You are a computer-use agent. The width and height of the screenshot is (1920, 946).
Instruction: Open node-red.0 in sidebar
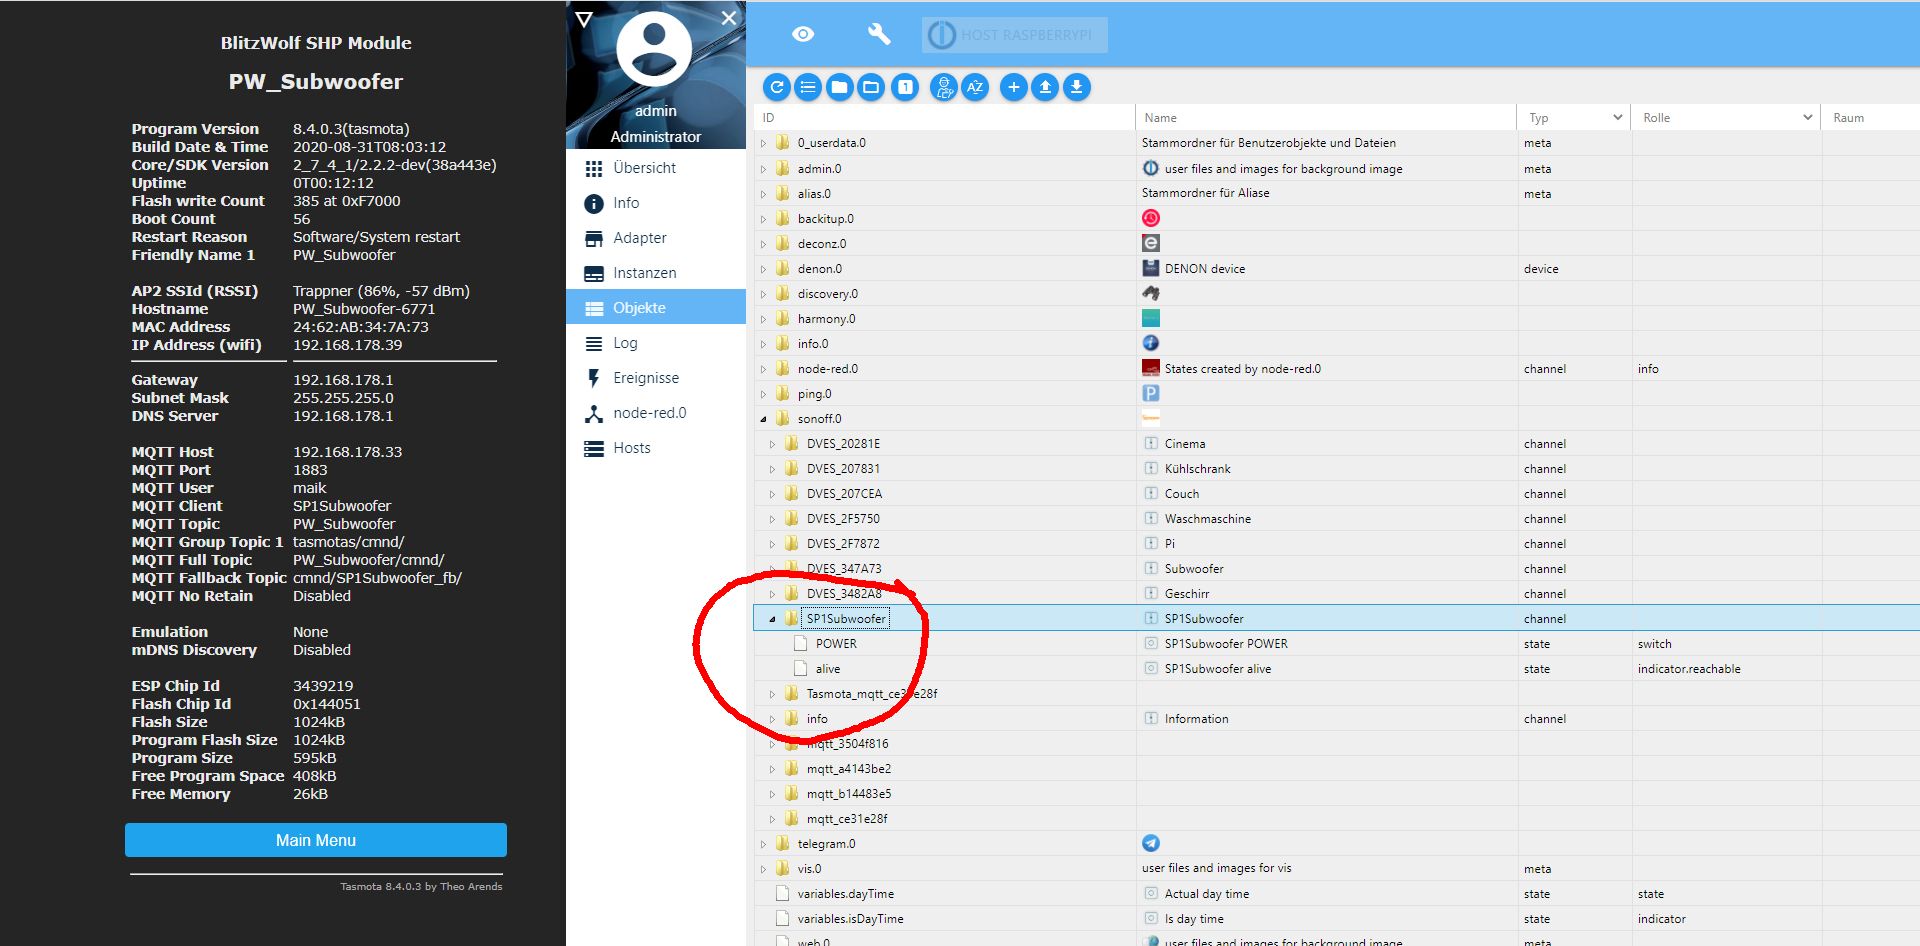tap(656, 413)
